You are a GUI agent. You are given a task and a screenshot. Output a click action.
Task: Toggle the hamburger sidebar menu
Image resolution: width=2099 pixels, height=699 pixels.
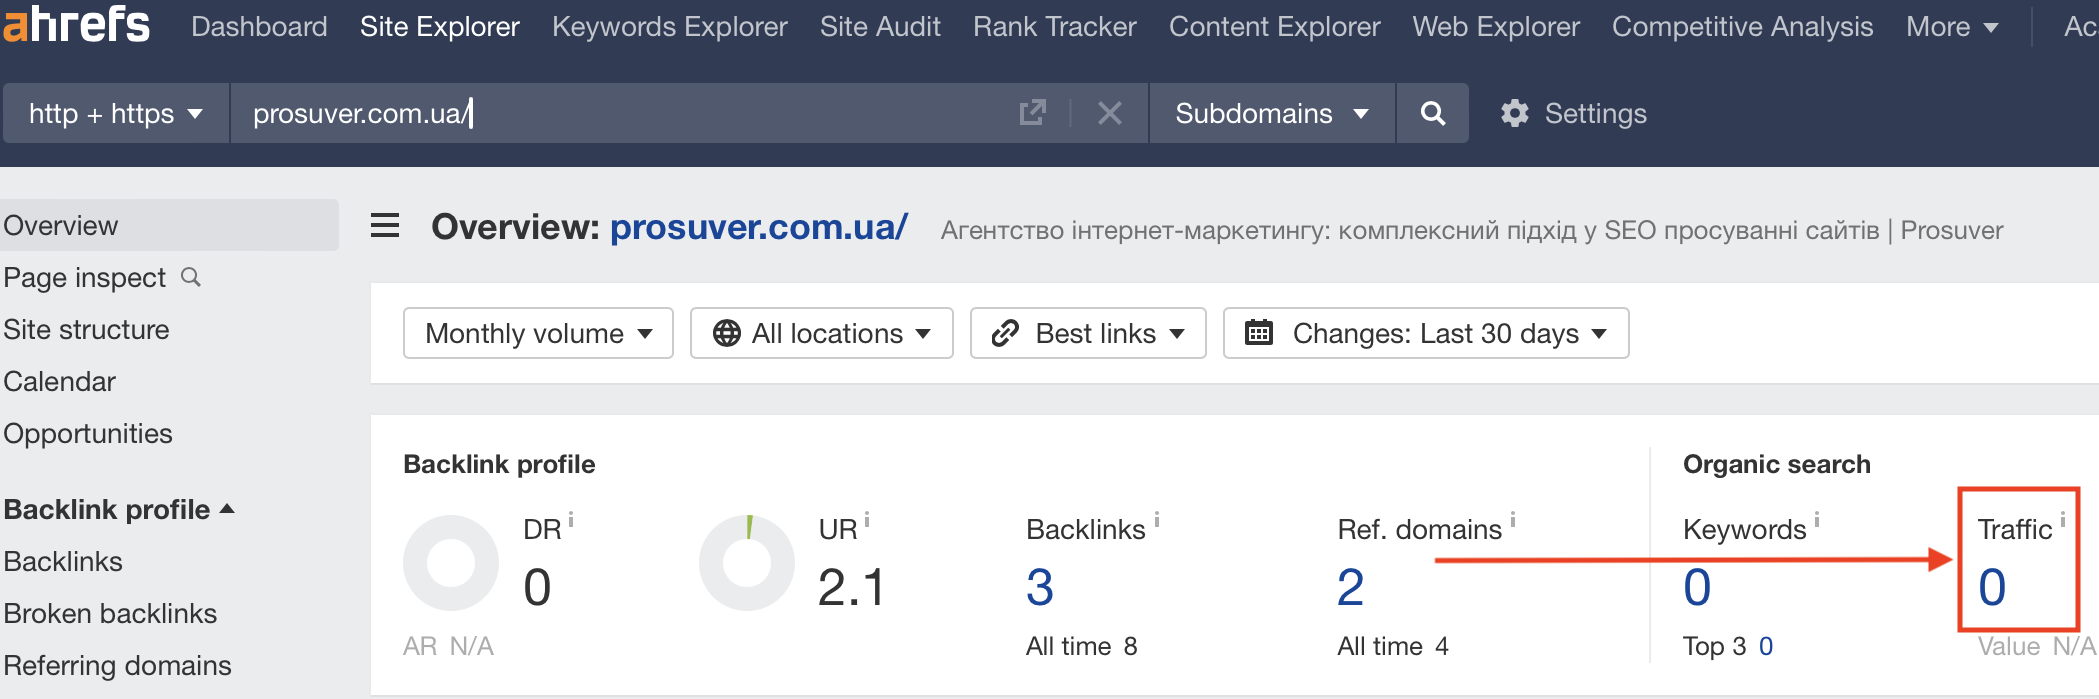tap(385, 226)
